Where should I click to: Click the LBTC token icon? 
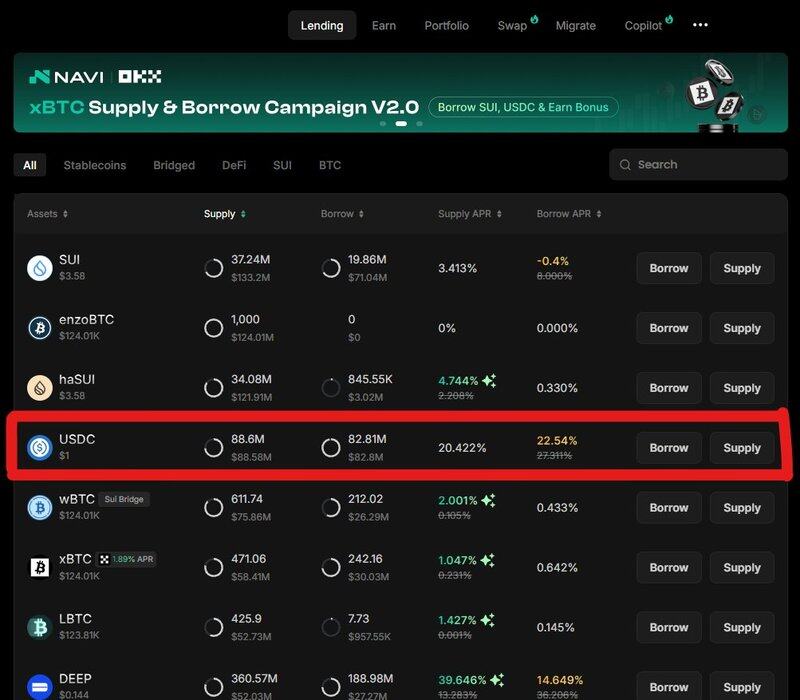pyautogui.click(x=40, y=627)
